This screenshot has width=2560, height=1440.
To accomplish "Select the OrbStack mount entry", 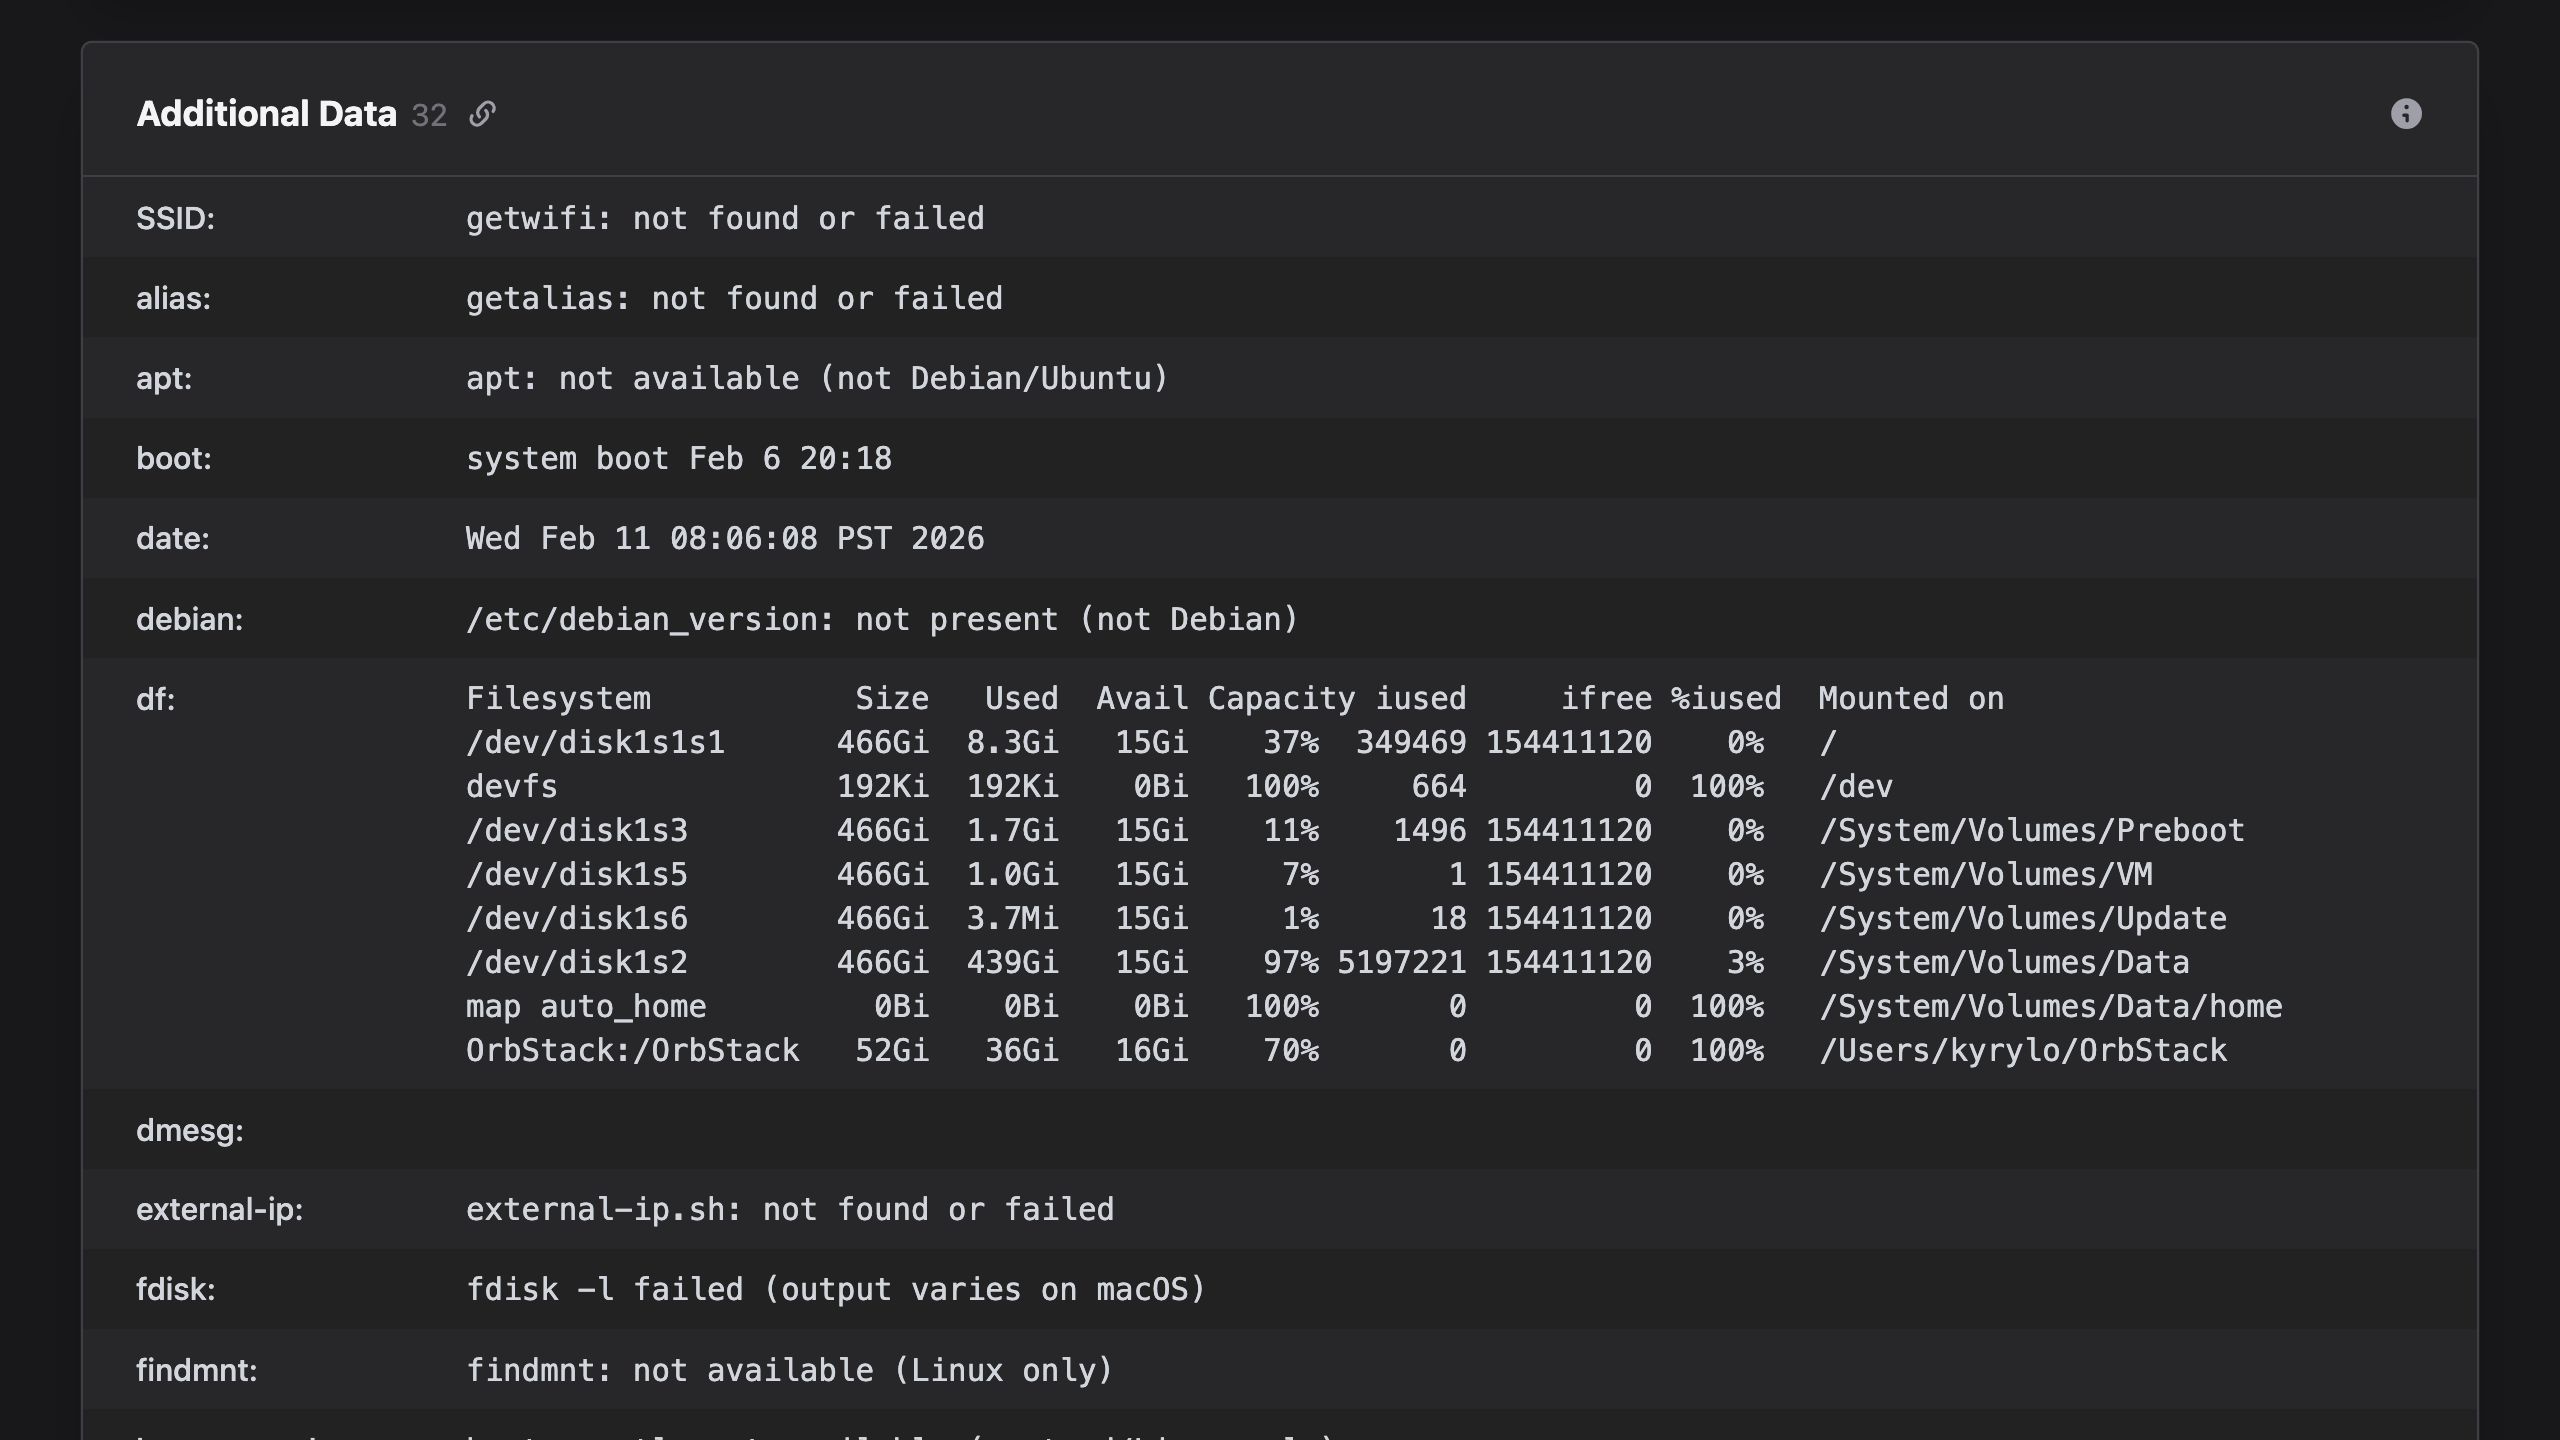I will click(632, 1050).
